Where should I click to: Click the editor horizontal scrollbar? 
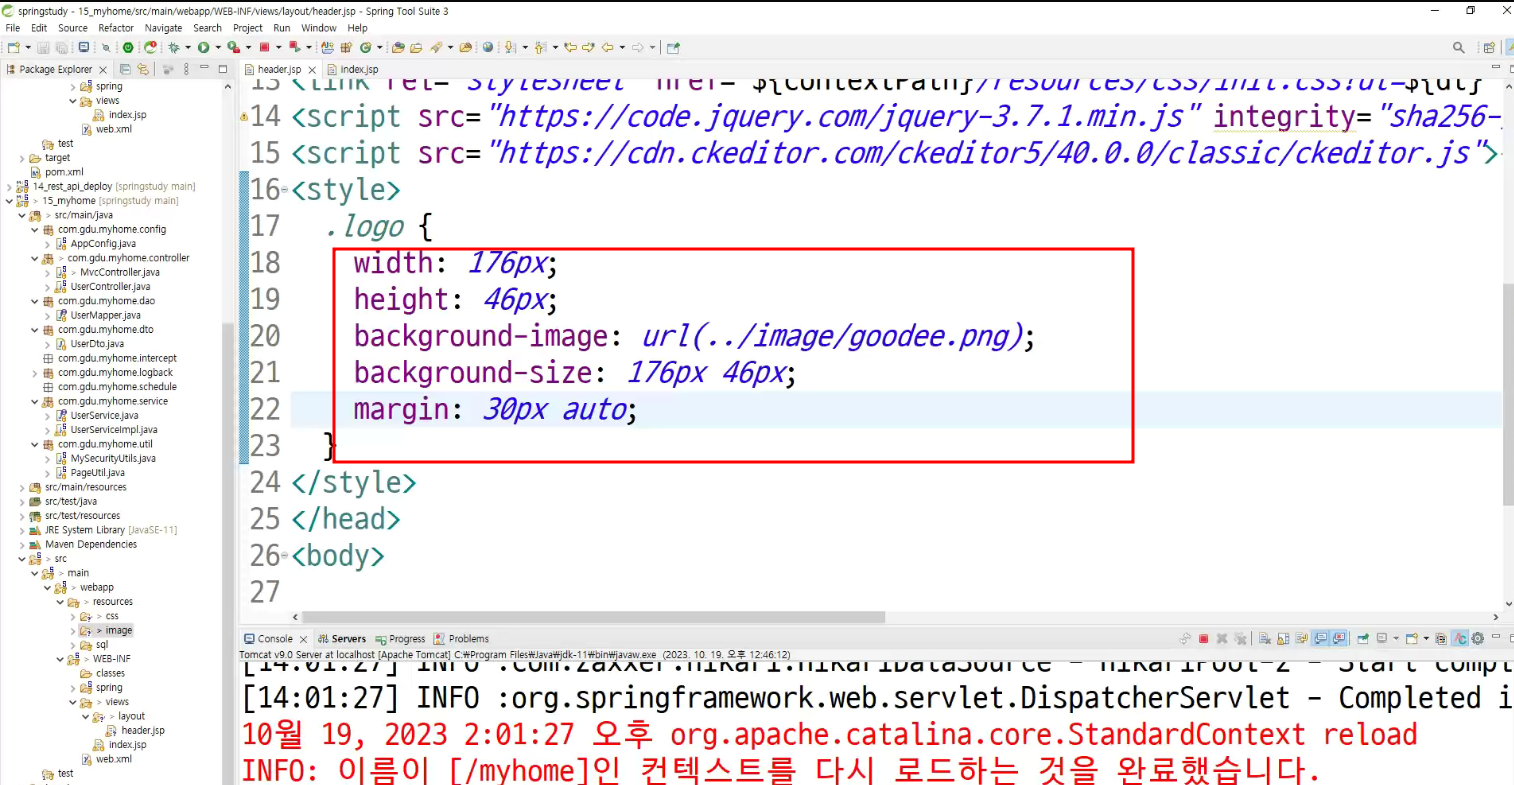tap(594, 617)
